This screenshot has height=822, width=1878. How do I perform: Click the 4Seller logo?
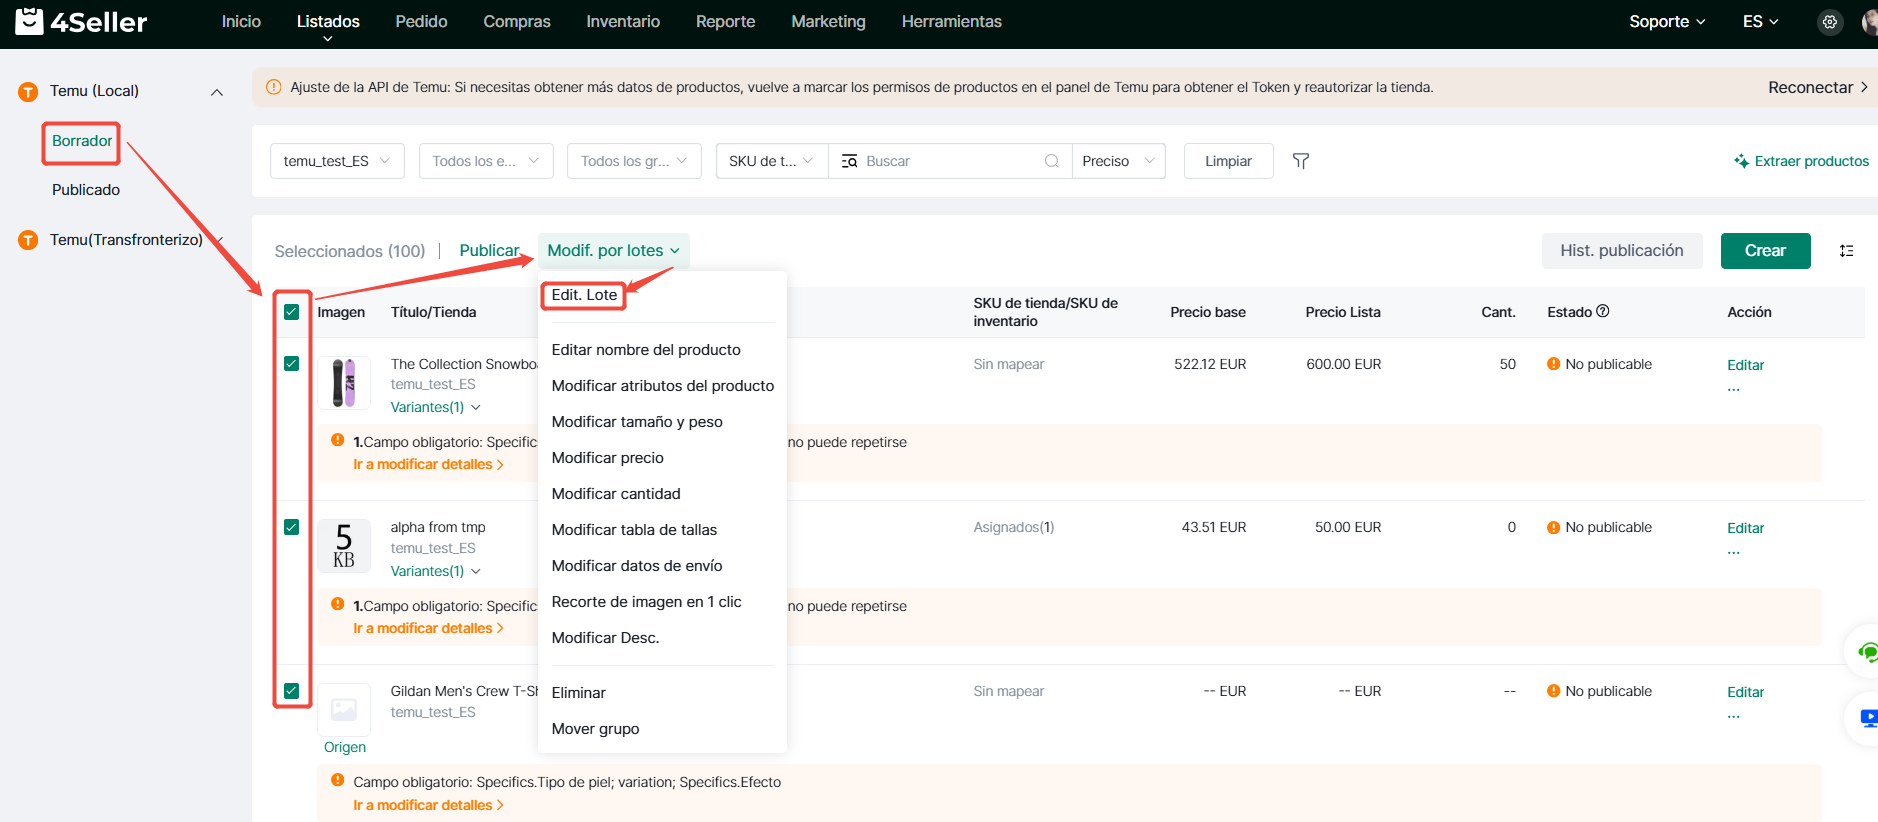[81, 21]
